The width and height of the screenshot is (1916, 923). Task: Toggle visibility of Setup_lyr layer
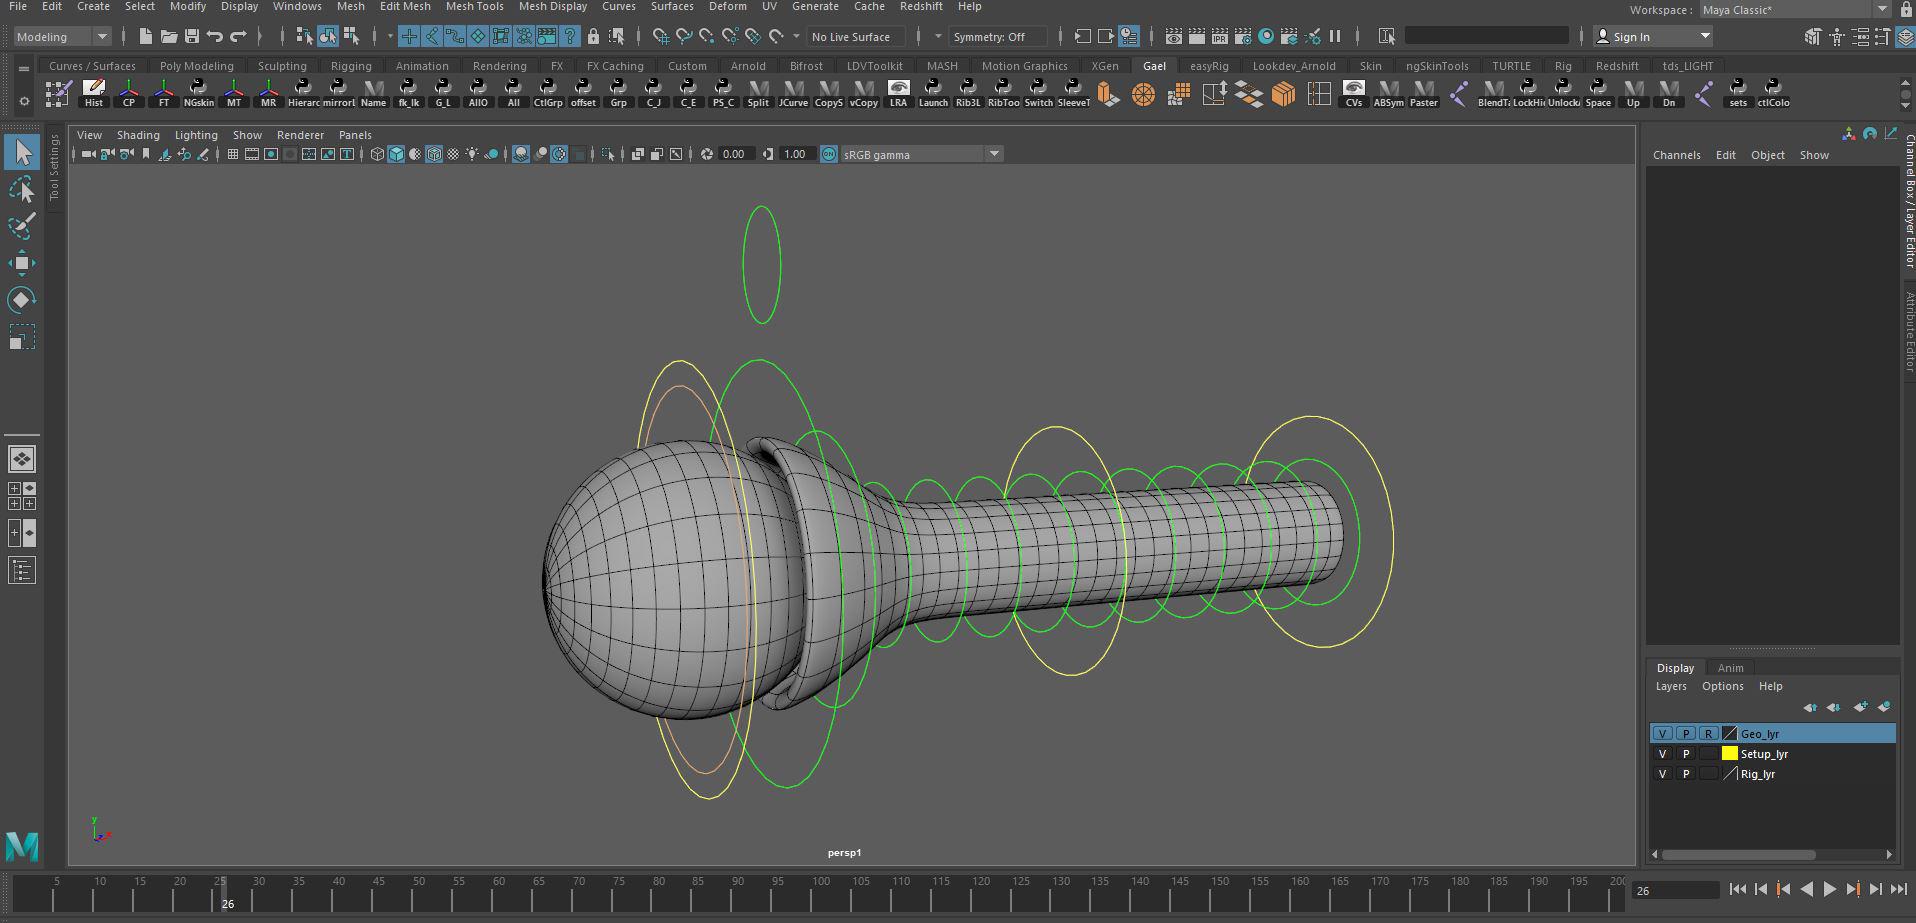(x=1662, y=754)
